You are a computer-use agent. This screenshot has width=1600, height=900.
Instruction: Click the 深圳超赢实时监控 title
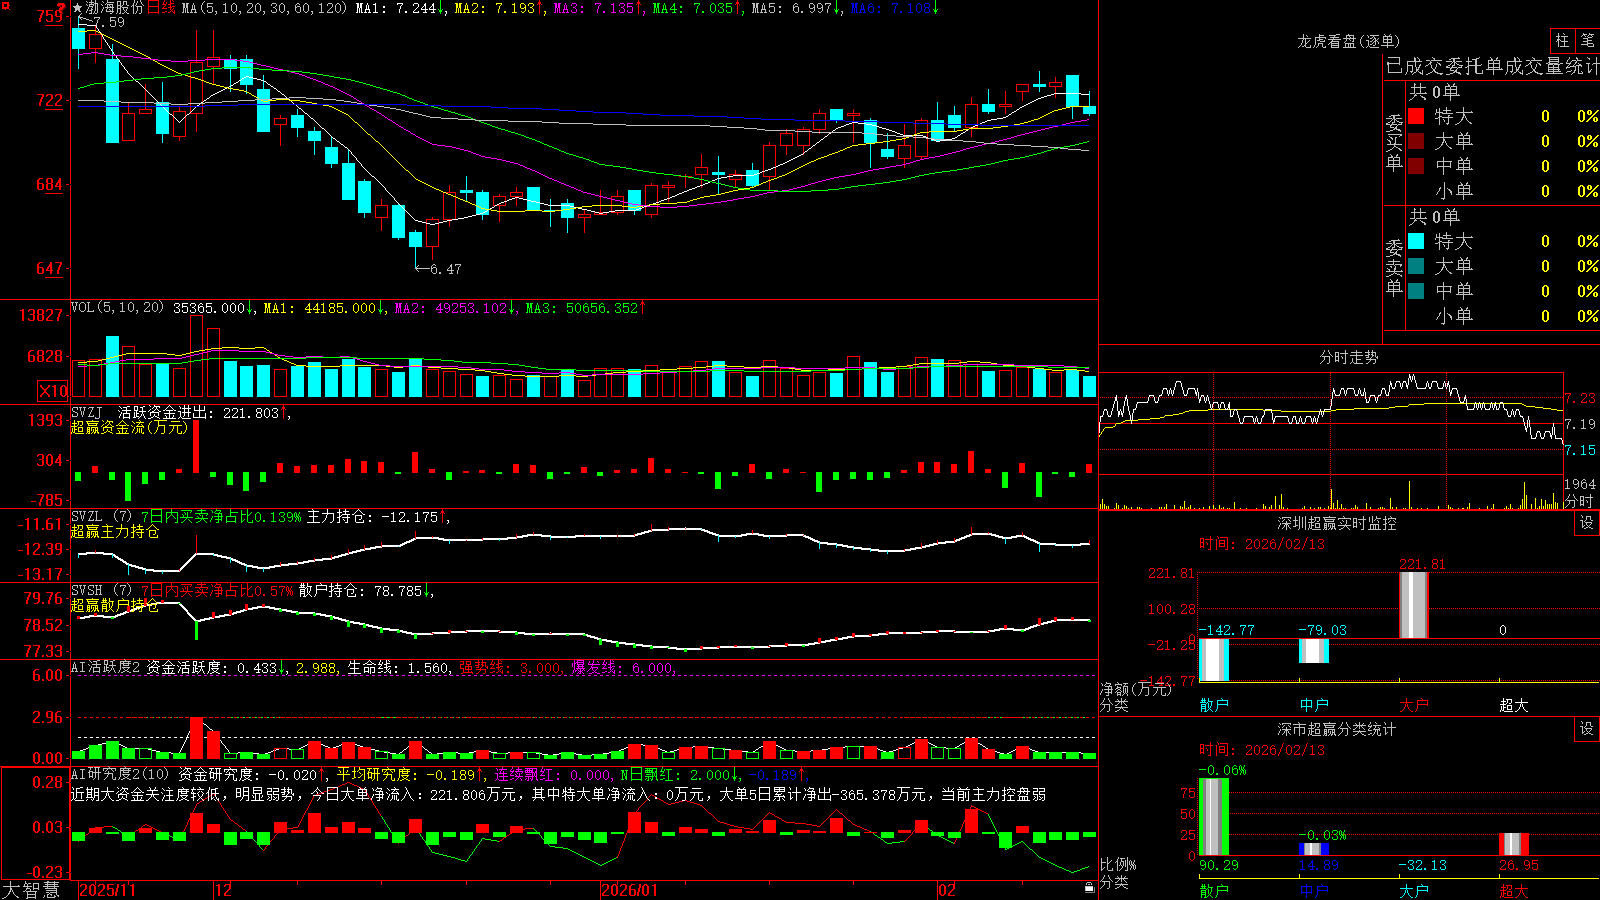[x=1337, y=523]
